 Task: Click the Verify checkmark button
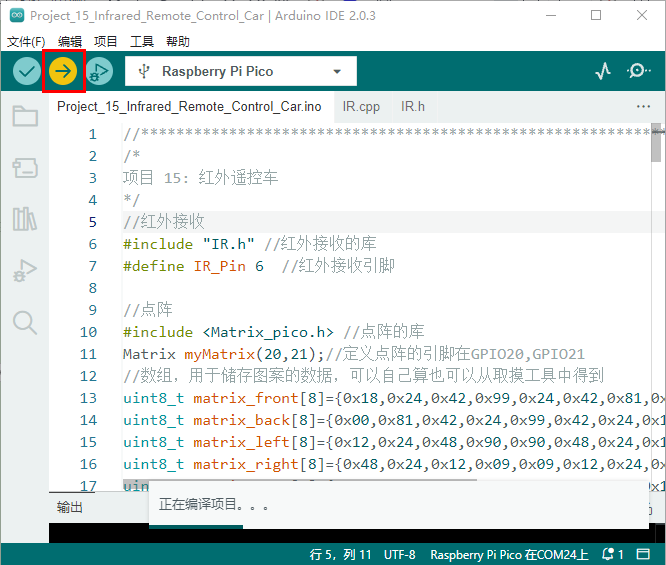pos(27,71)
